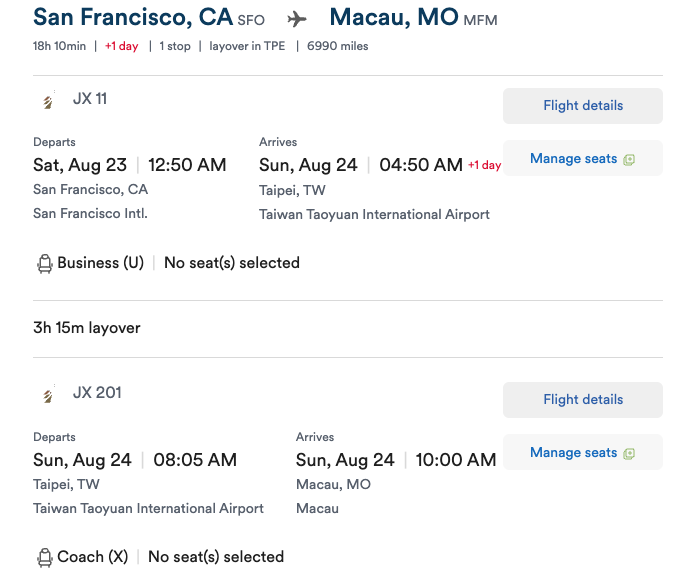683x584 pixels.
Task: Click the layover in TPE summary text
Action: click(248, 46)
